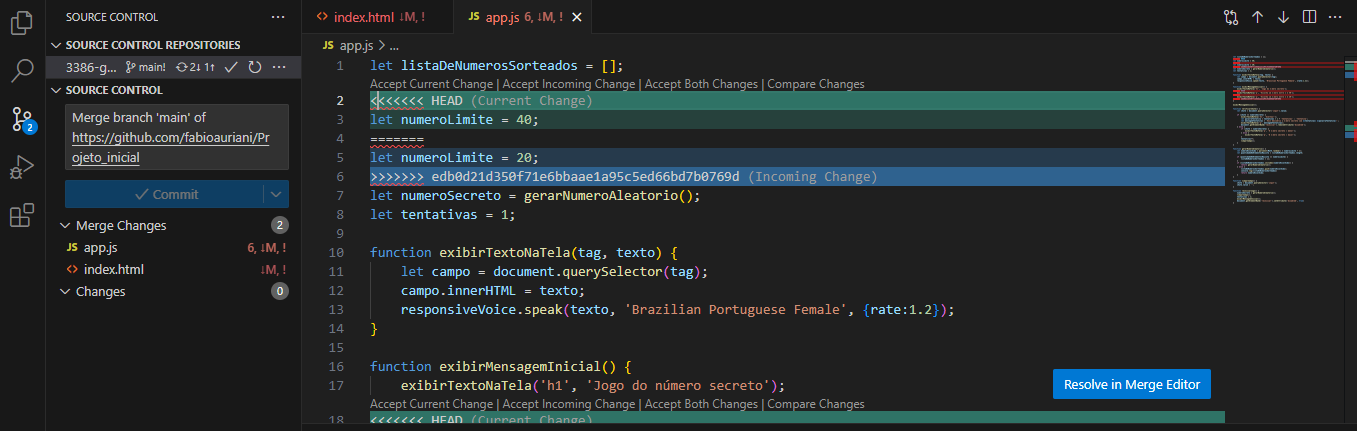
Task: Switch to the index.html editor tab
Action: pos(376,17)
